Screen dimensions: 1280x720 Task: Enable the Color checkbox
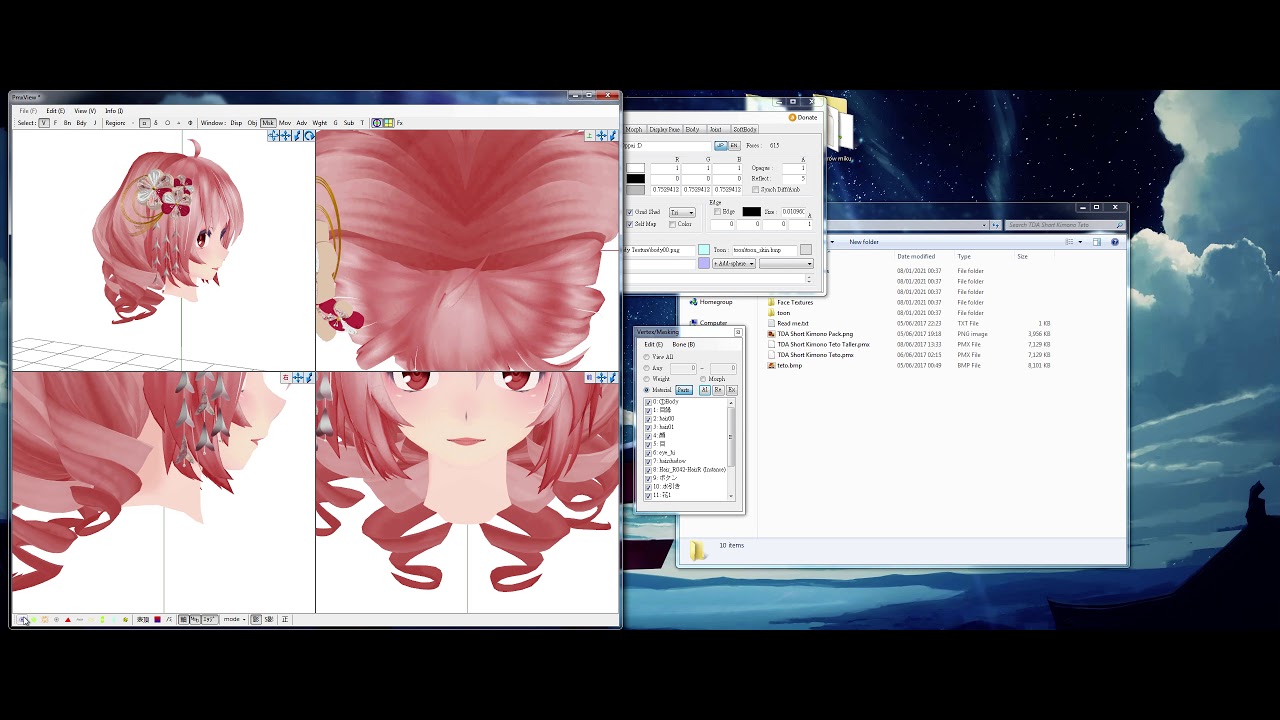(x=672, y=224)
